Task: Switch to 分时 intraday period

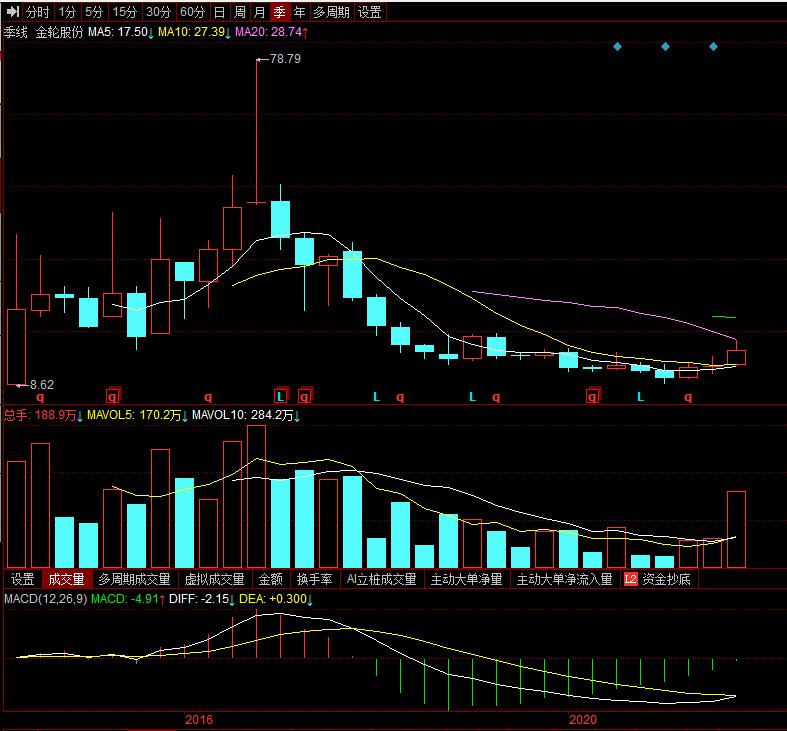Action: click(37, 12)
